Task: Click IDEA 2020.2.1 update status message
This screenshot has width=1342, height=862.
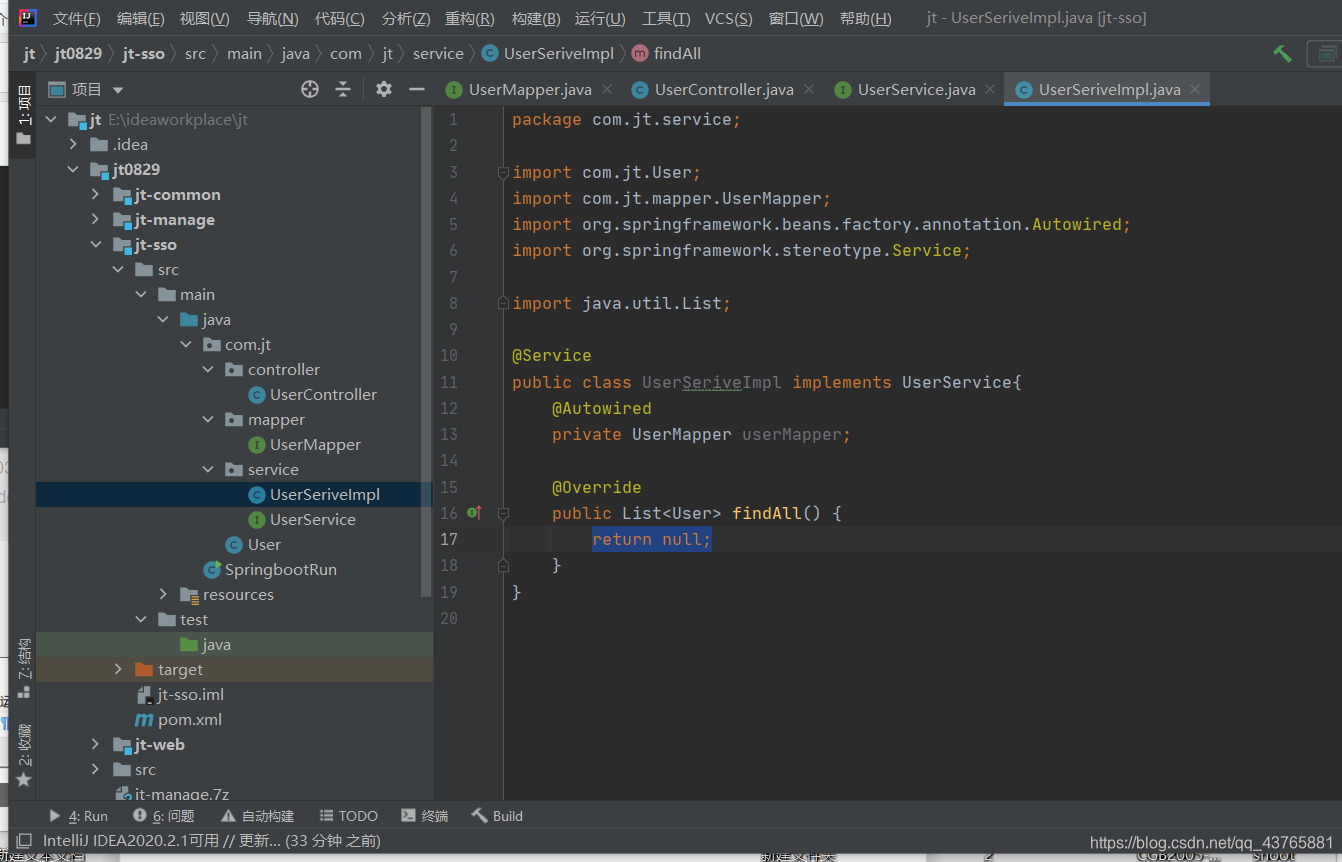Action: (x=211, y=841)
